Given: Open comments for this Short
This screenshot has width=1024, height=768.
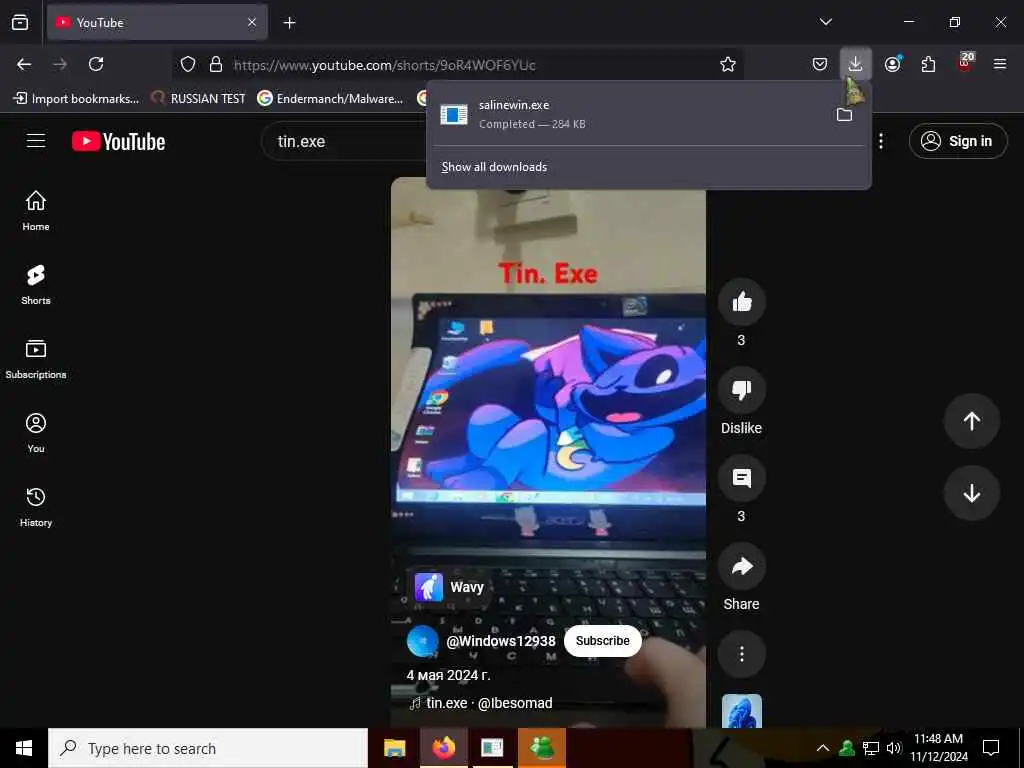Looking at the screenshot, I should (x=742, y=479).
